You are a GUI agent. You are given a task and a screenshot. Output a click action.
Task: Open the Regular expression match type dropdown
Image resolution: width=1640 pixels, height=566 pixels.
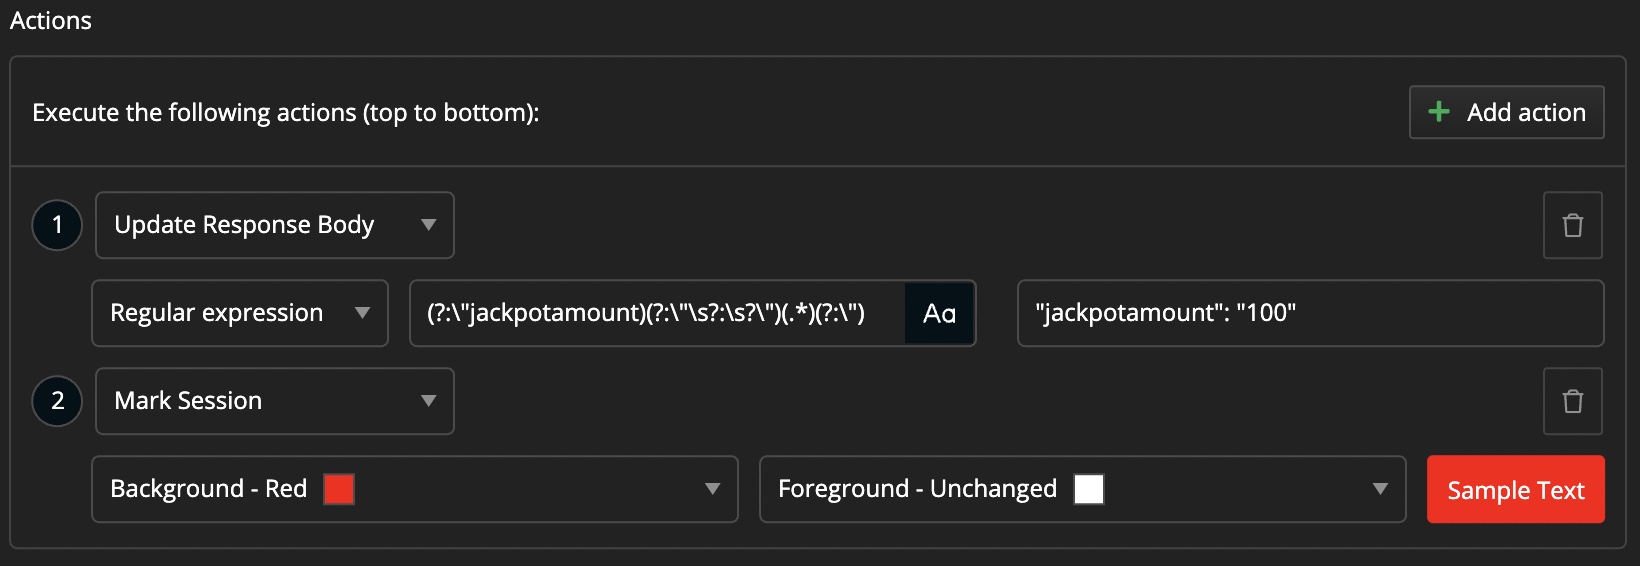pos(239,313)
